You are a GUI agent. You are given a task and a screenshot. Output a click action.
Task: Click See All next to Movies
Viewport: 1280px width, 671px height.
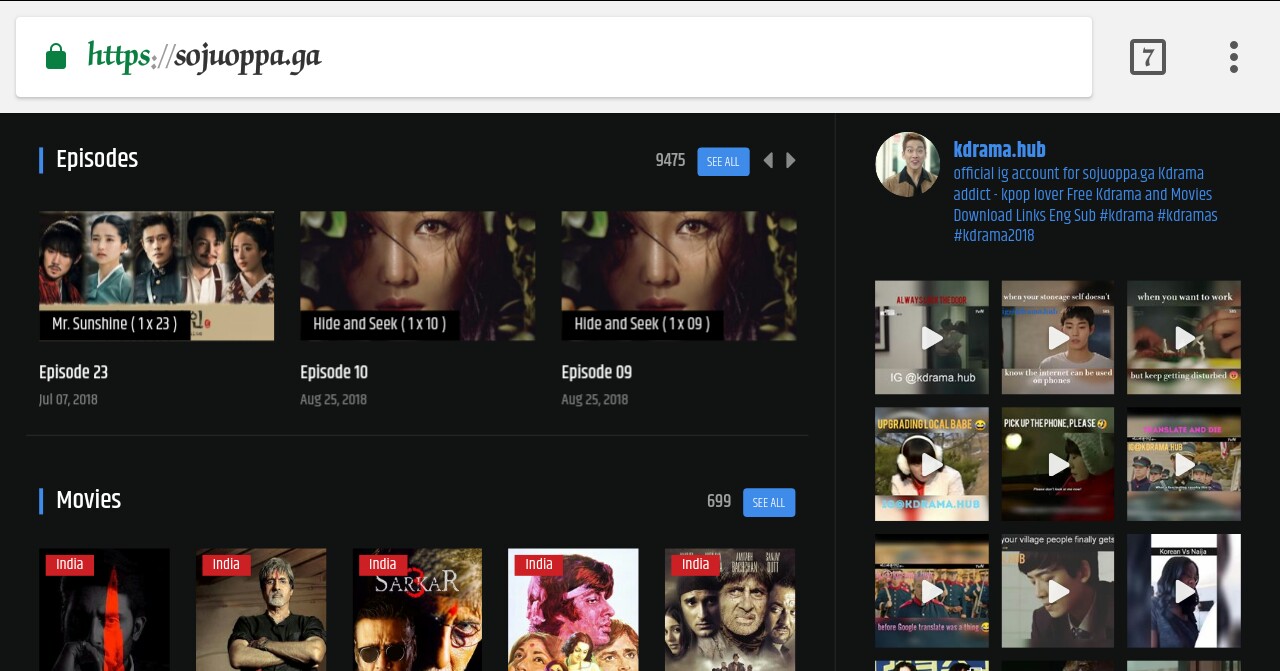click(769, 503)
